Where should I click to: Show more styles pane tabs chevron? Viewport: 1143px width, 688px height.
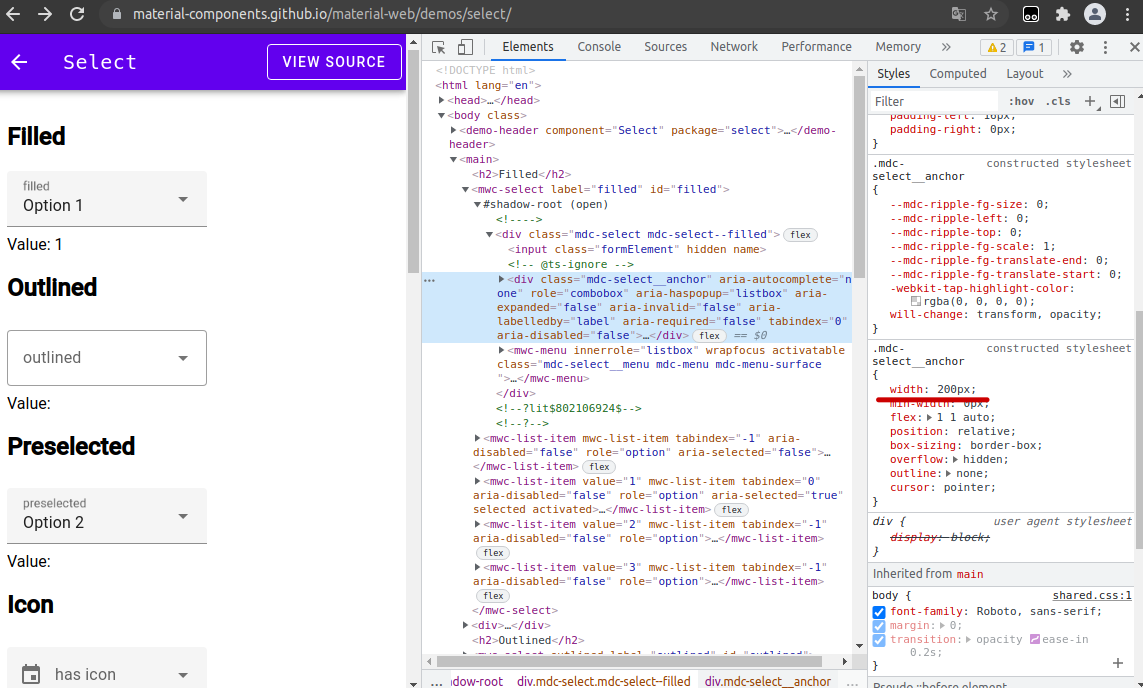click(x=1067, y=74)
